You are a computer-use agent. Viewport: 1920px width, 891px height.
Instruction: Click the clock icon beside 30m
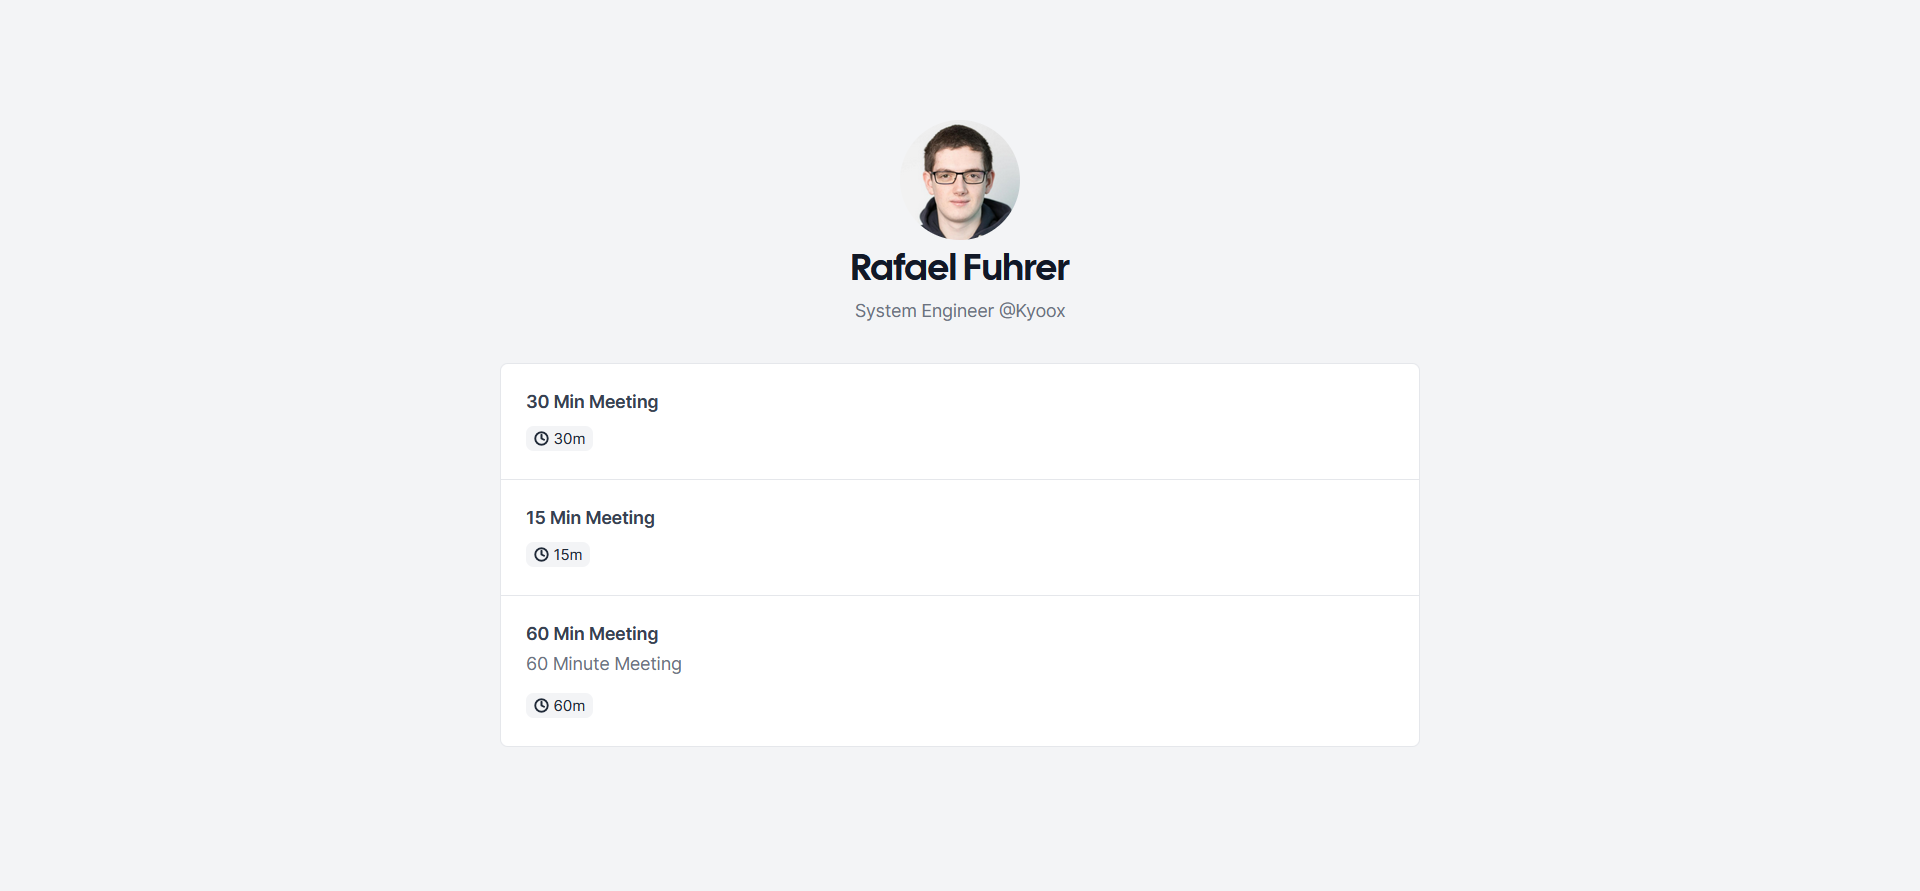[541, 439]
